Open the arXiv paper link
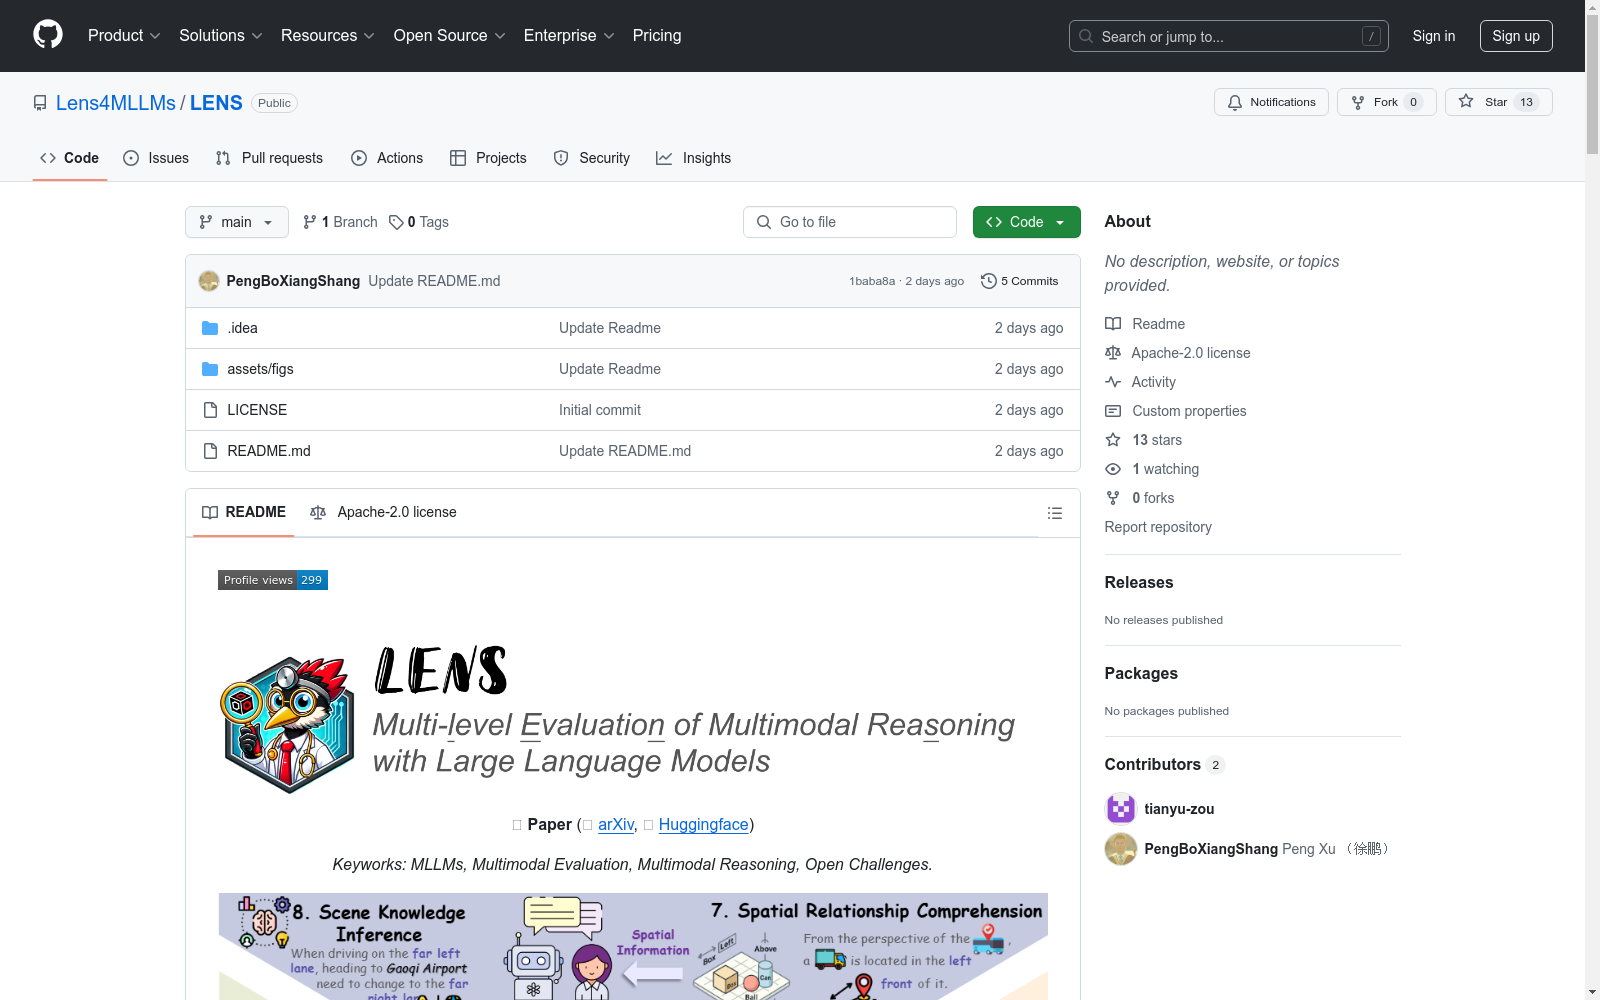 click(x=616, y=824)
